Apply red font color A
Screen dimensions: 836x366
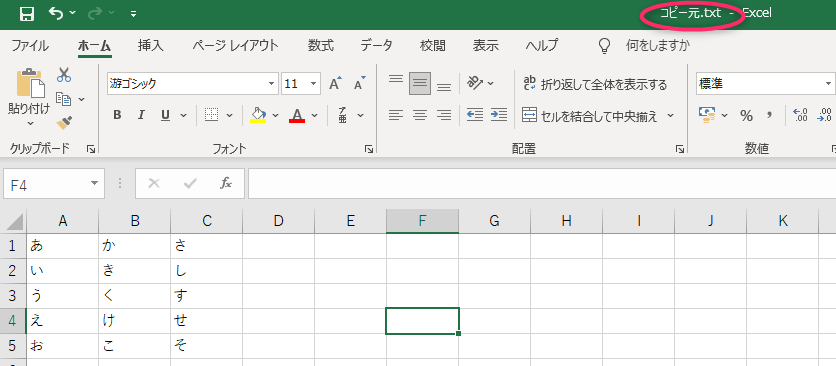click(297, 115)
